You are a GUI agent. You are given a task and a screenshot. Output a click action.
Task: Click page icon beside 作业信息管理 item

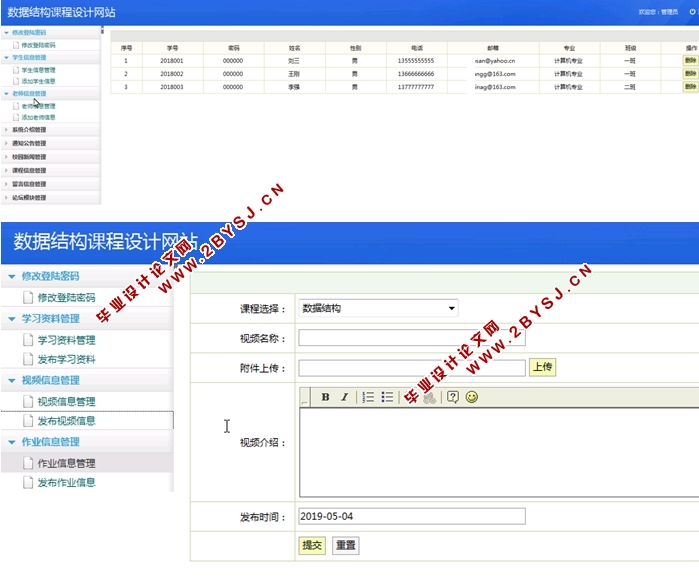tap(28, 463)
